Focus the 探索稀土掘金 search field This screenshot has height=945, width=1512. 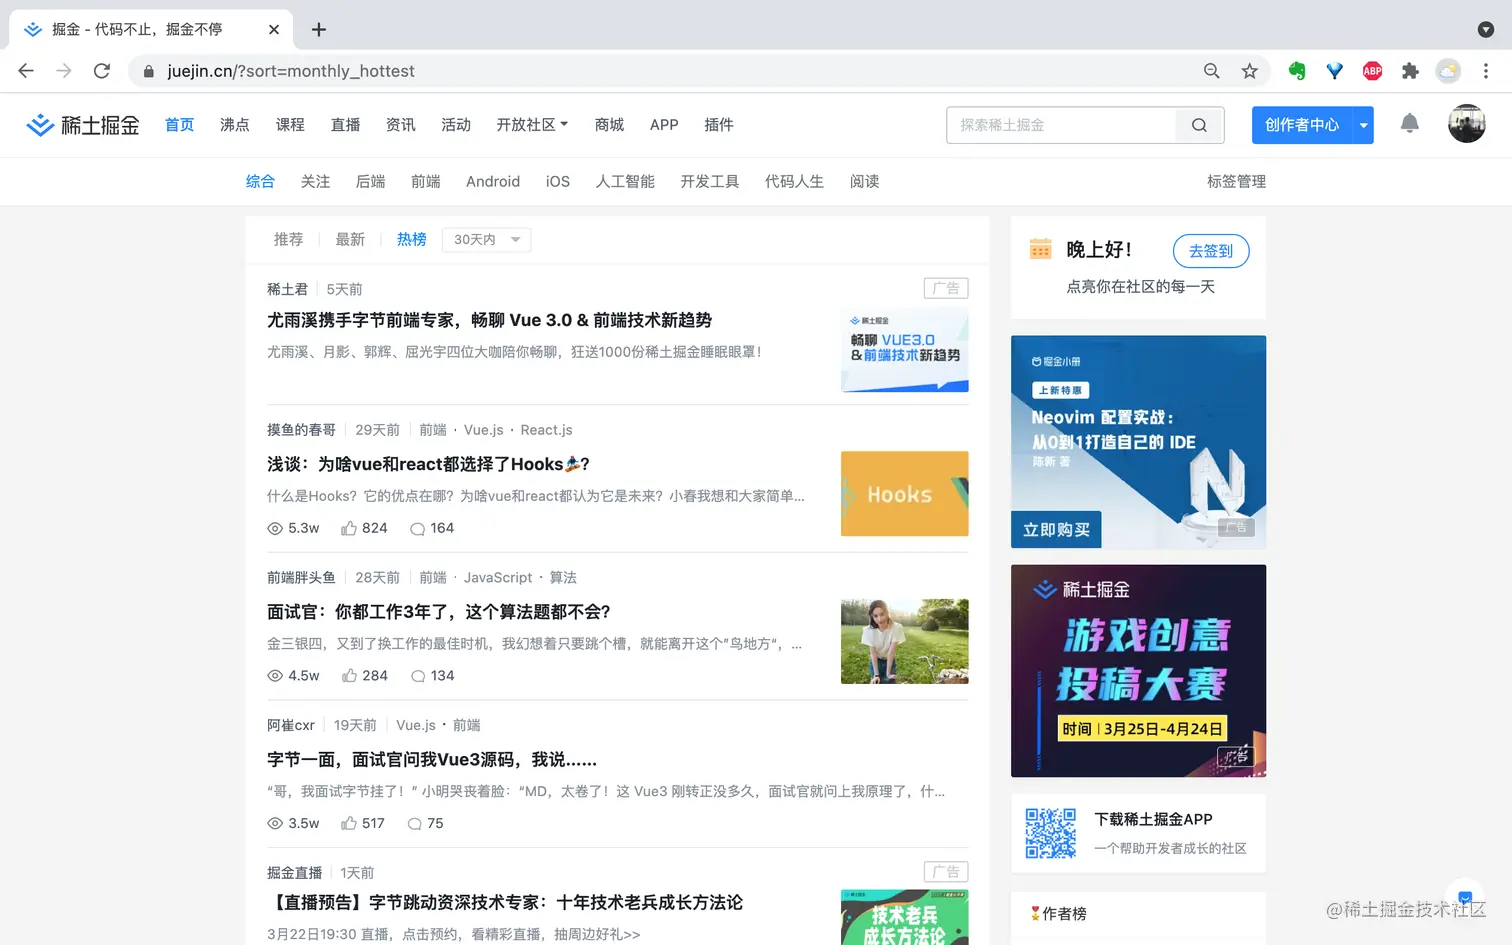pyautogui.click(x=1060, y=125)
